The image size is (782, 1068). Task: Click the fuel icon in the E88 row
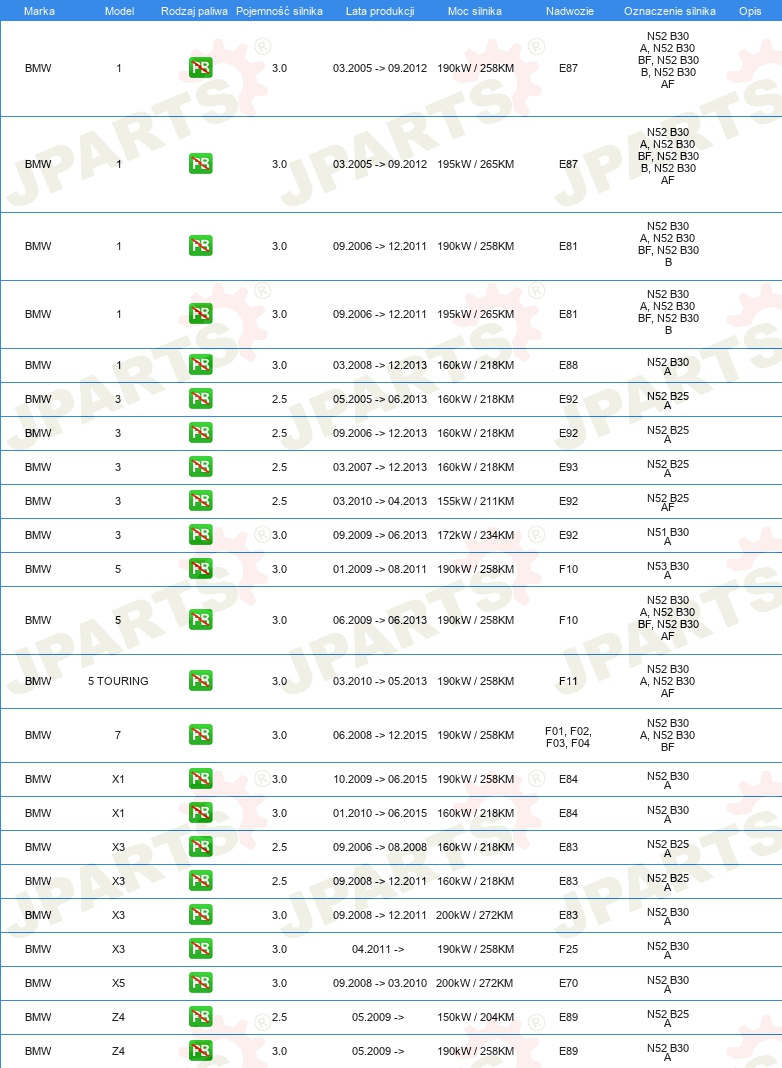(x=200, y=365)
